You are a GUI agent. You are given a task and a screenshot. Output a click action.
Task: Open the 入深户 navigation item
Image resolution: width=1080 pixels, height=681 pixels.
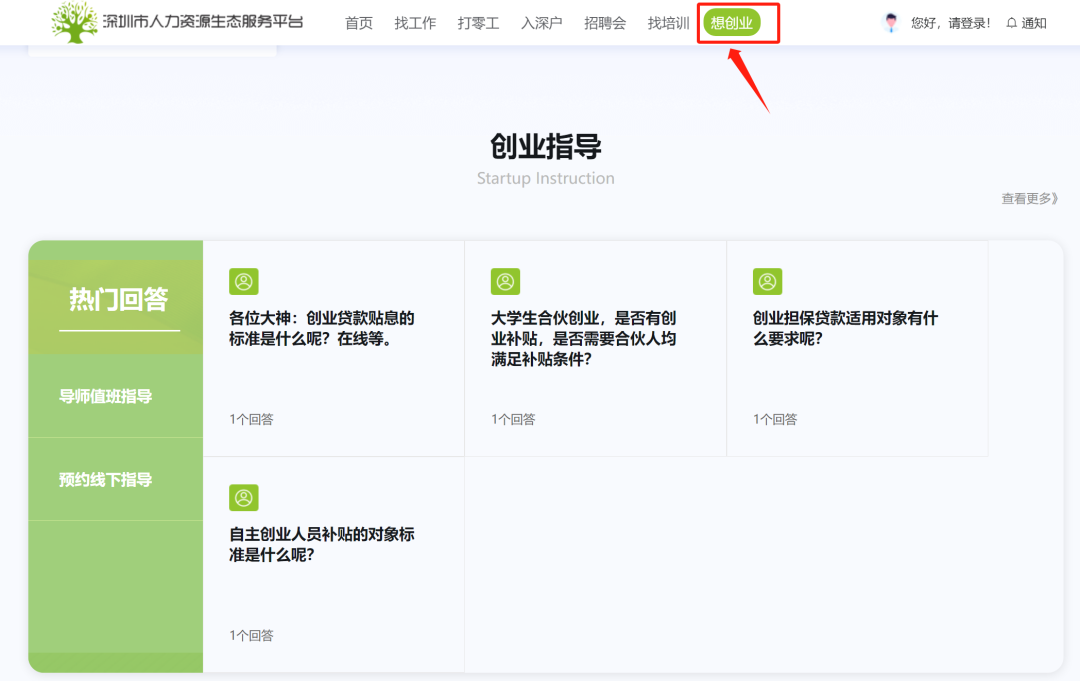click(542, 23)
